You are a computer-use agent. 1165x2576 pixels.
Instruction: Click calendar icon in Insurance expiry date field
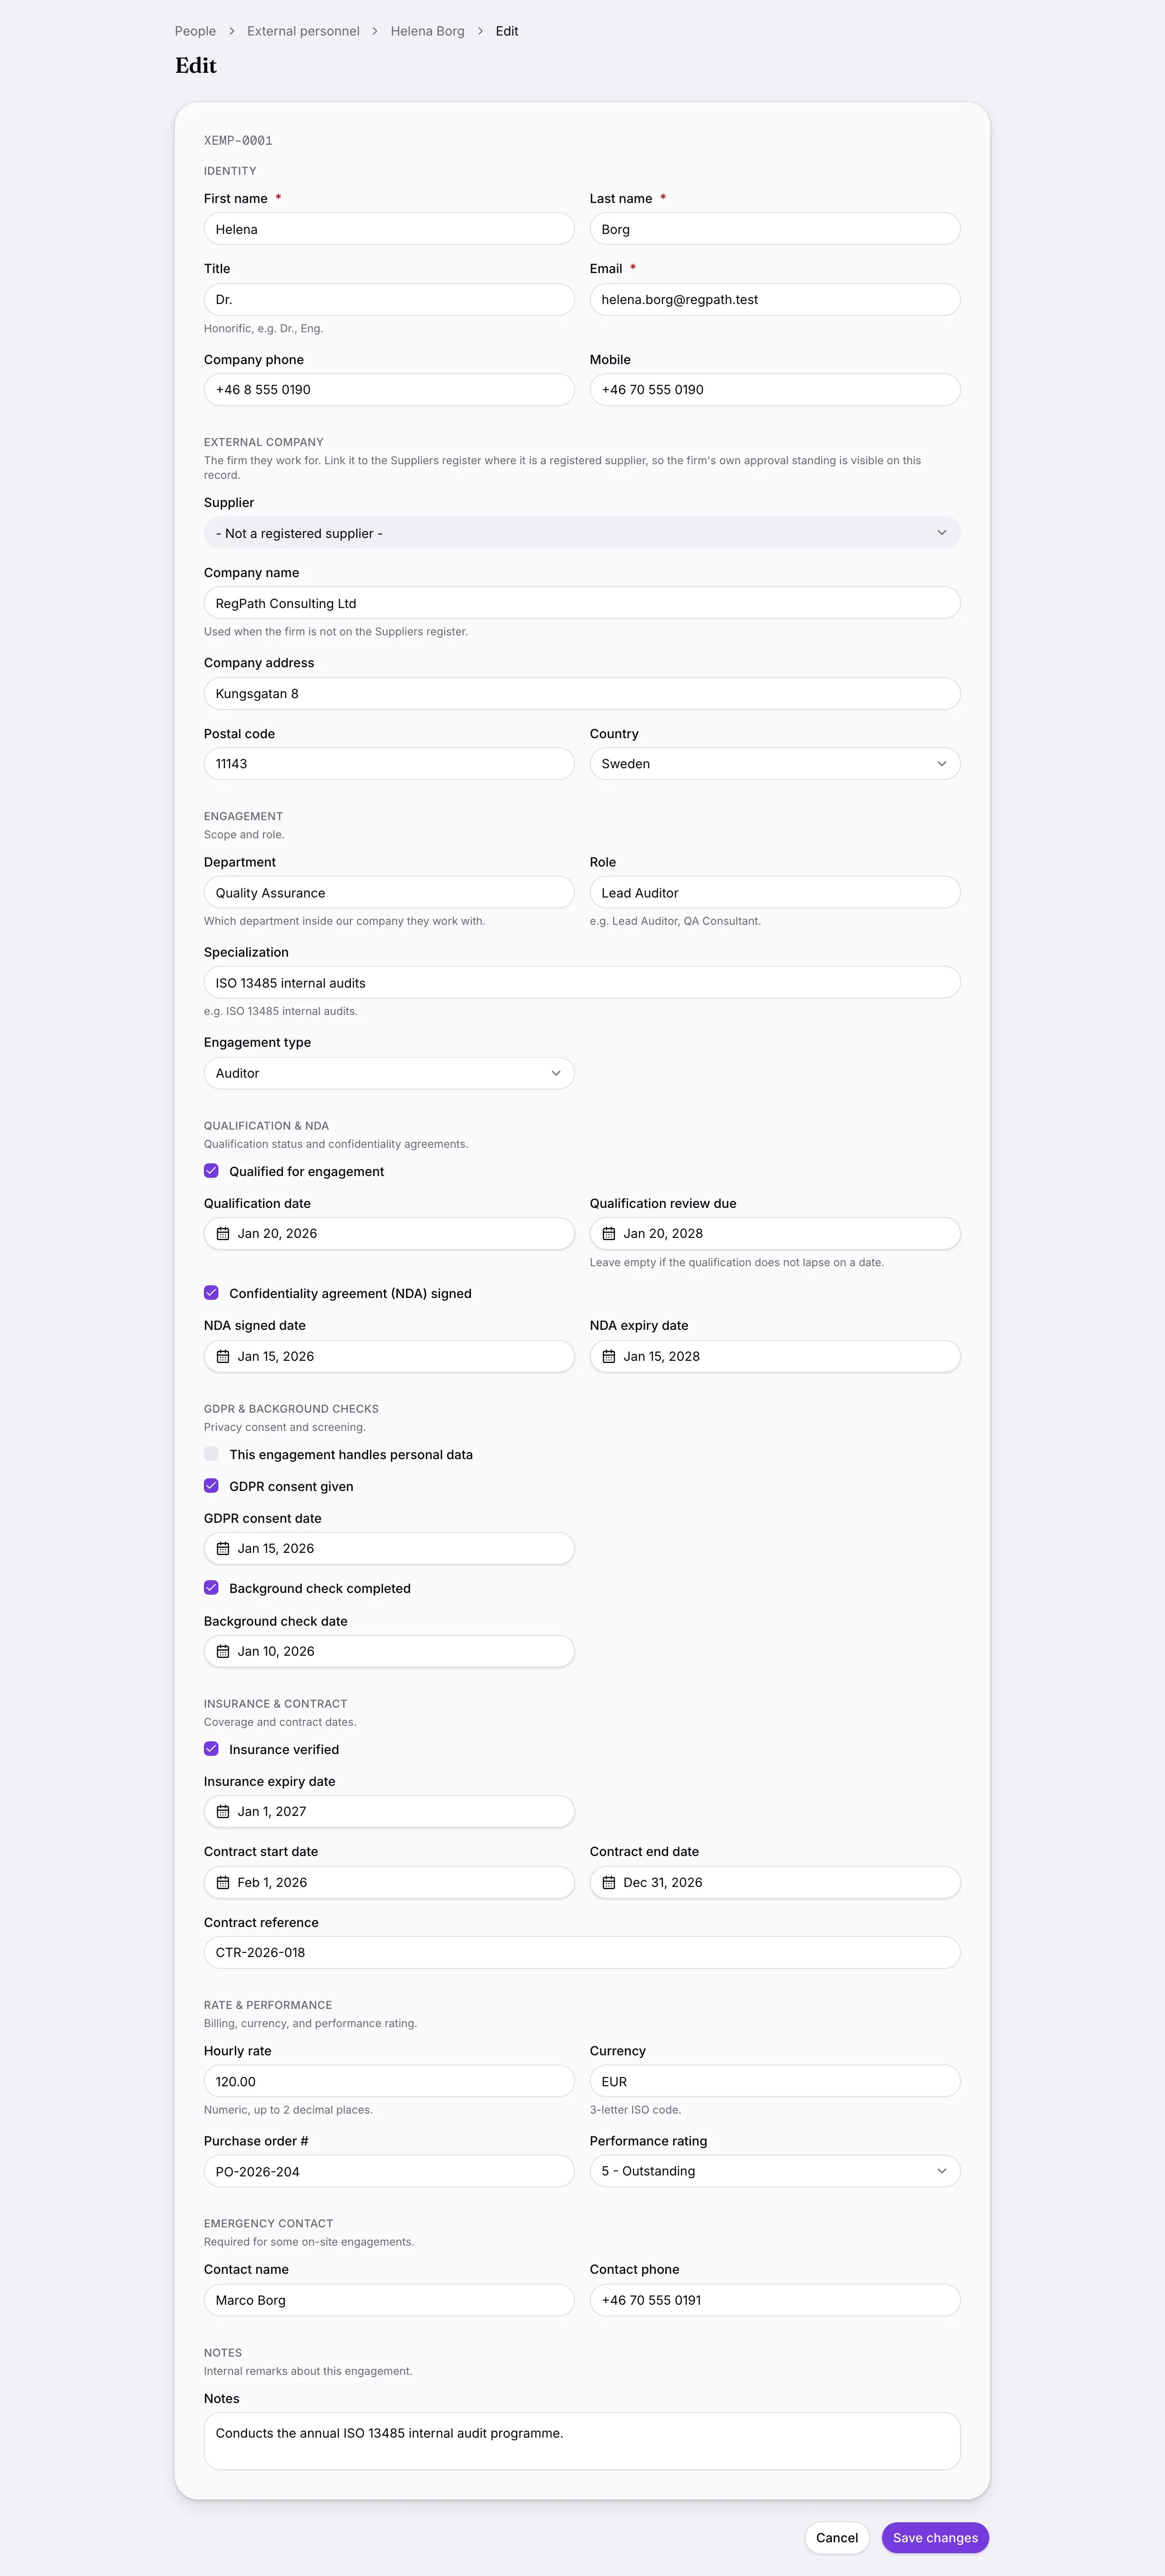[223, 1811]
